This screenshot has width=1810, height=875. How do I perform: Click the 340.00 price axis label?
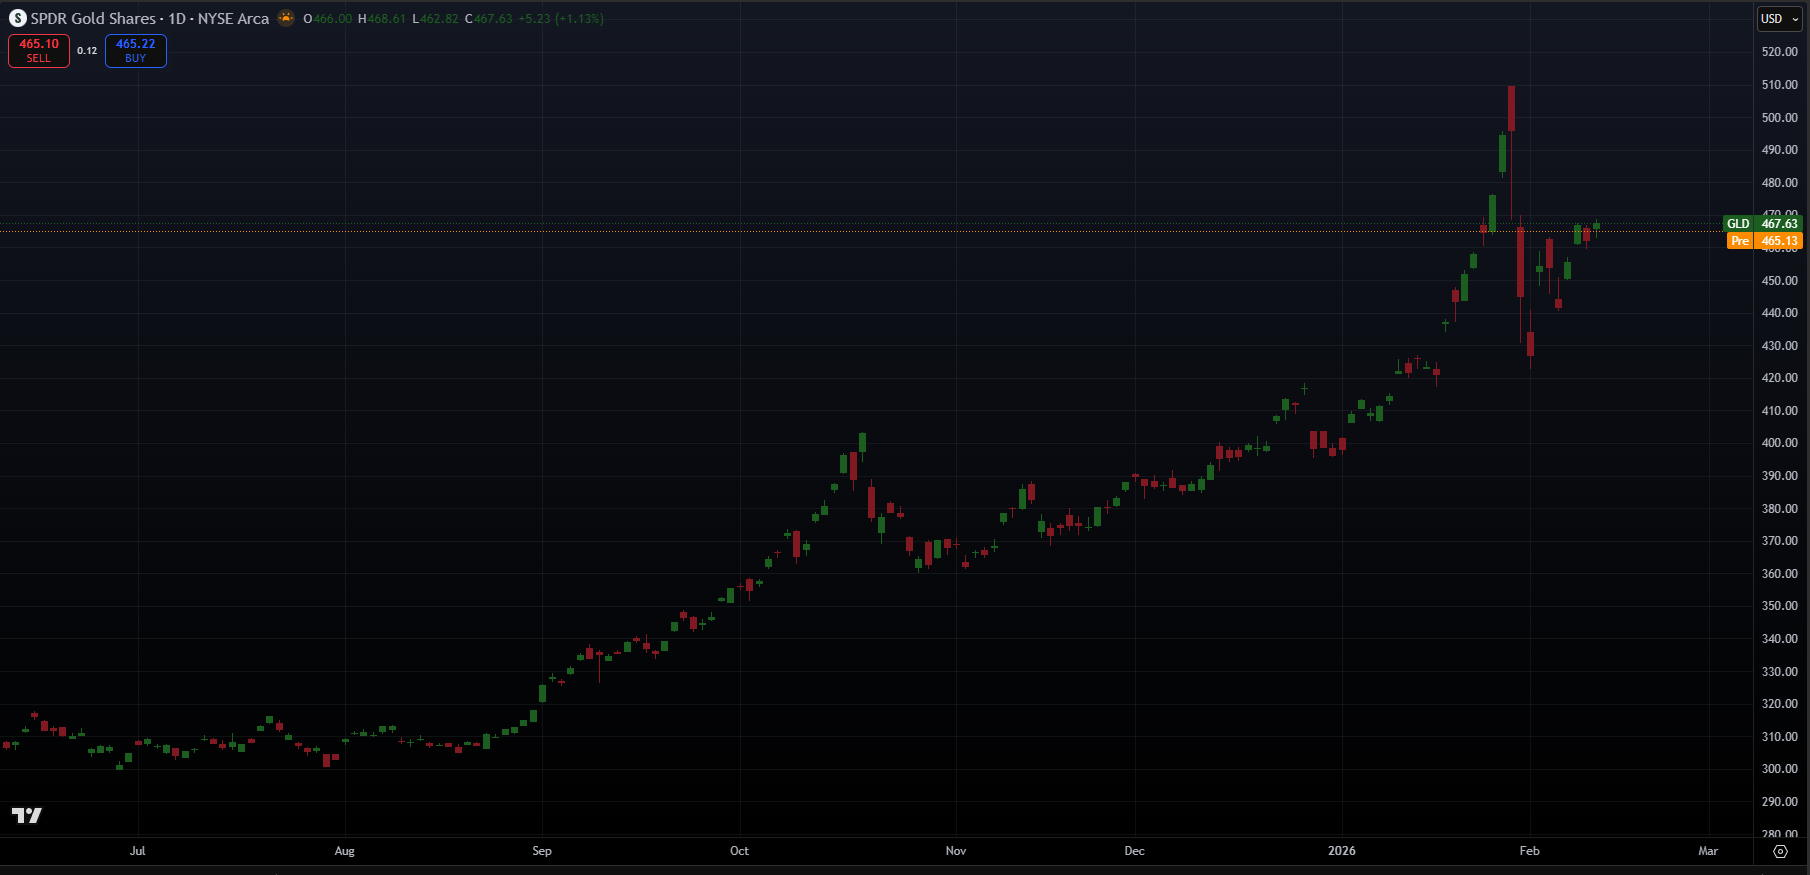pos(1780,639)
